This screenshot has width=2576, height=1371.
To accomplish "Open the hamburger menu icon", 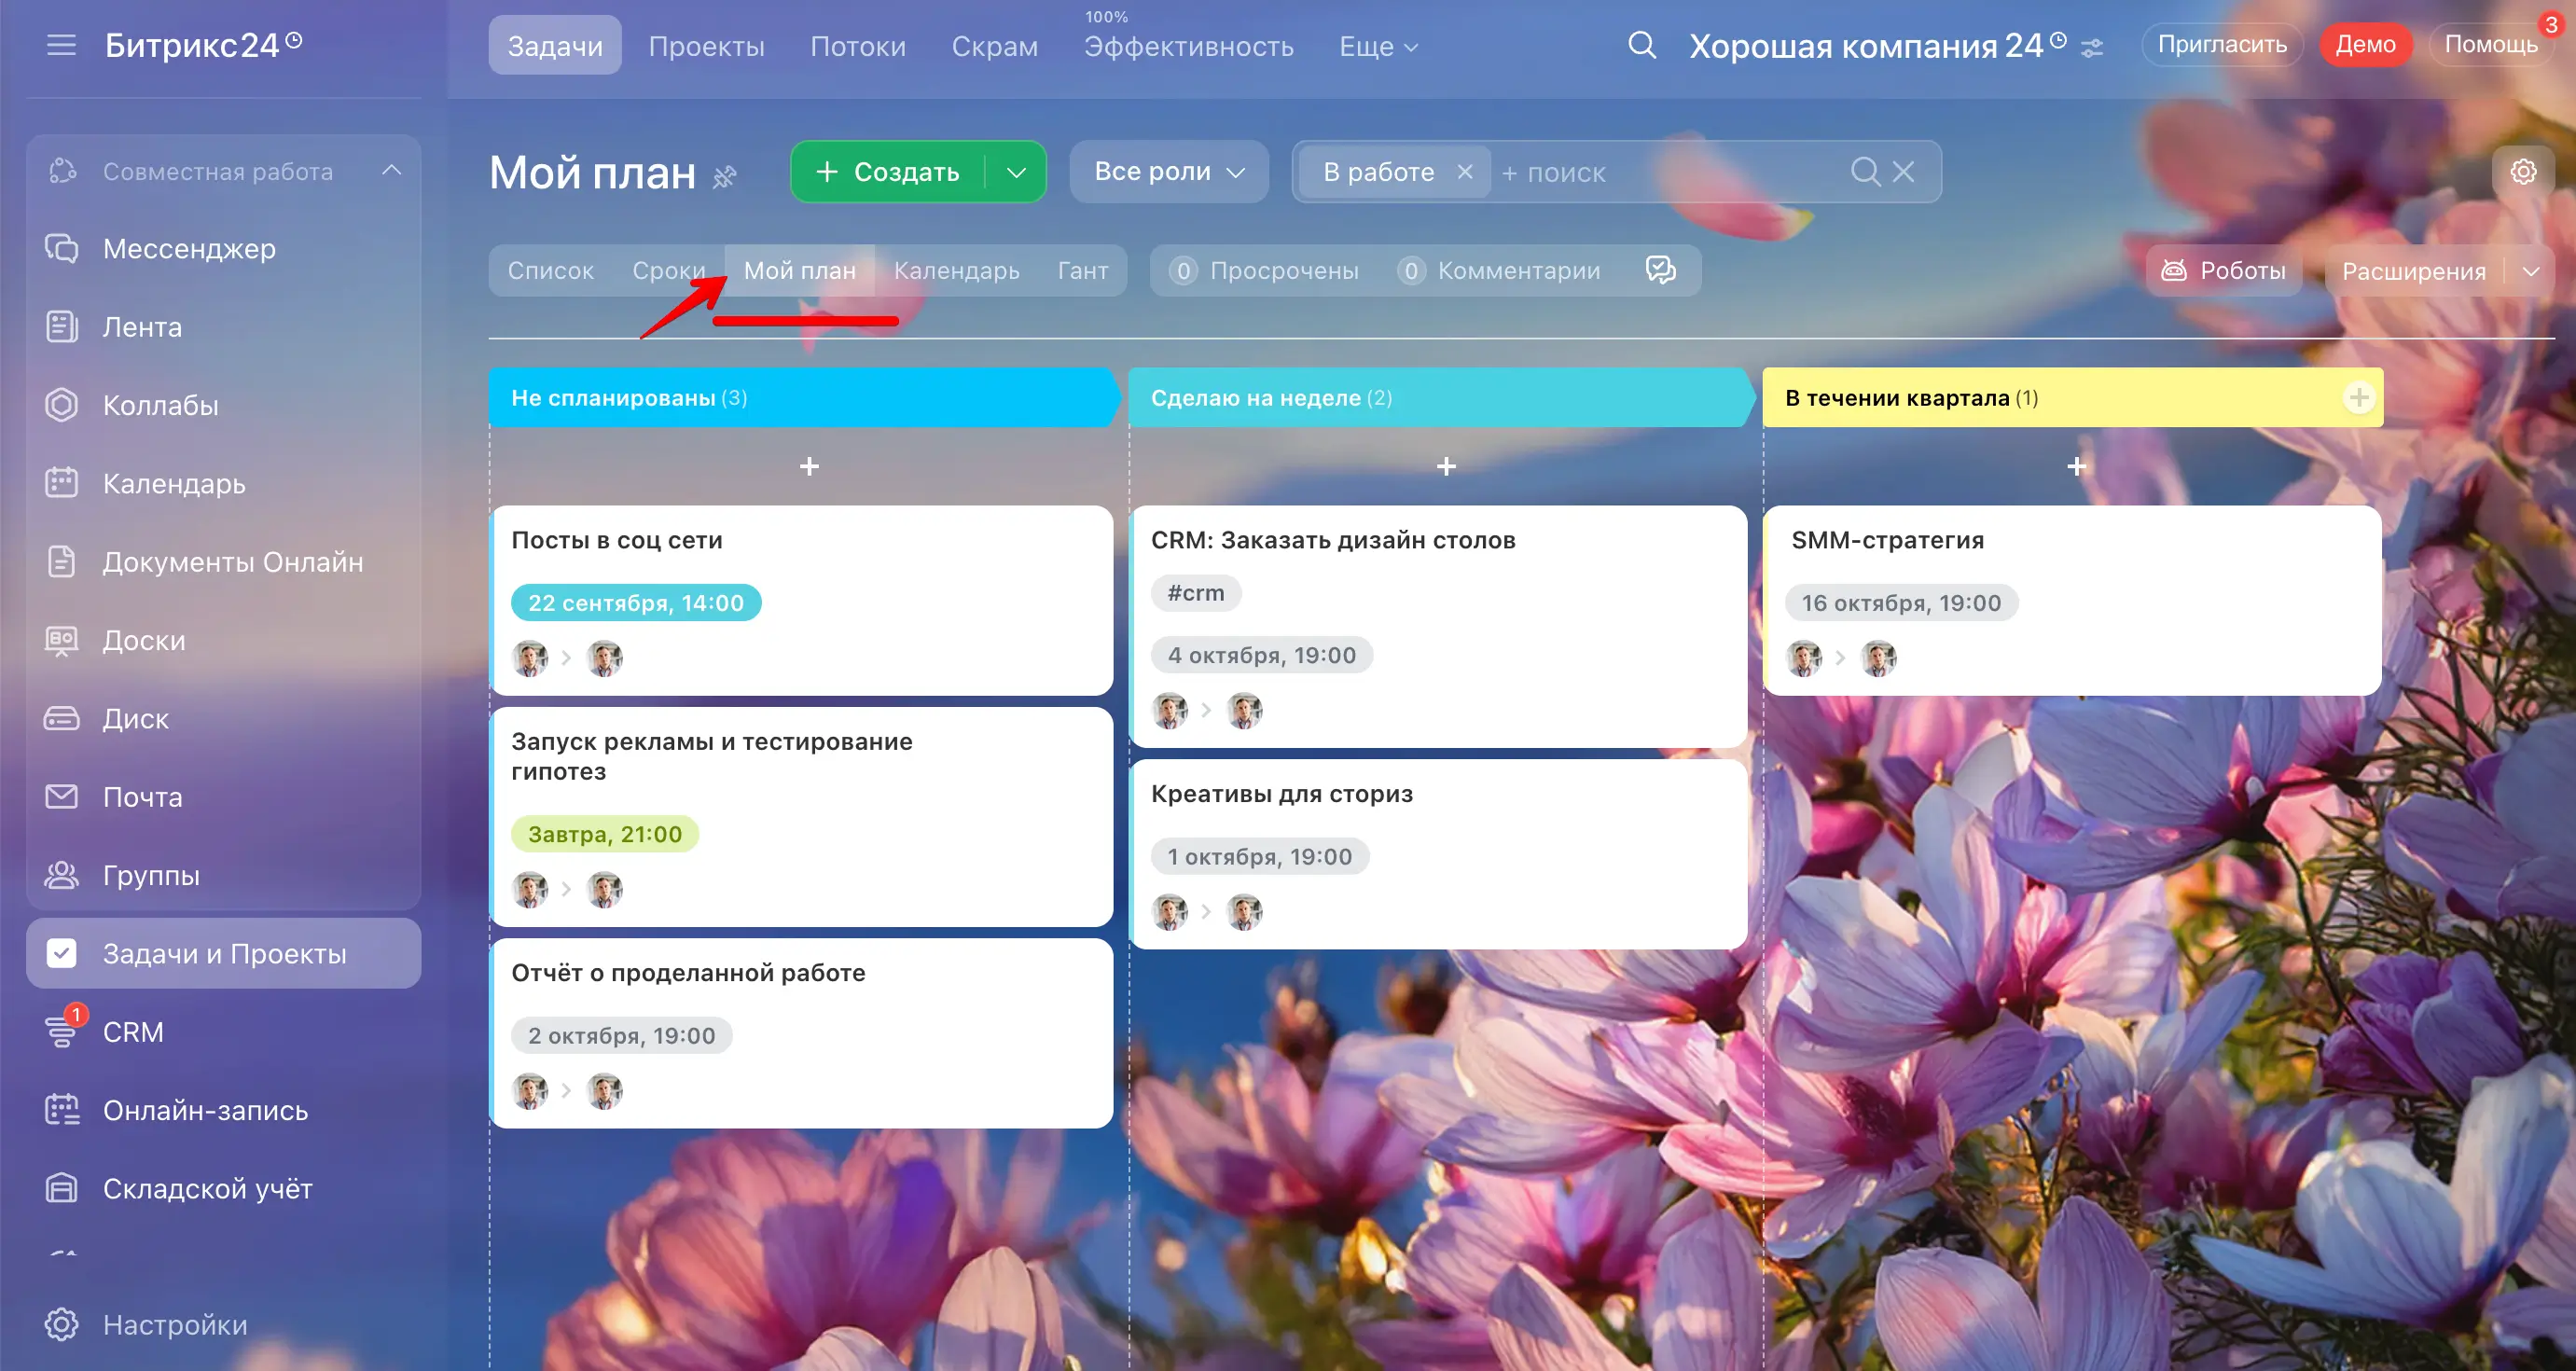I will click(61, 45).
